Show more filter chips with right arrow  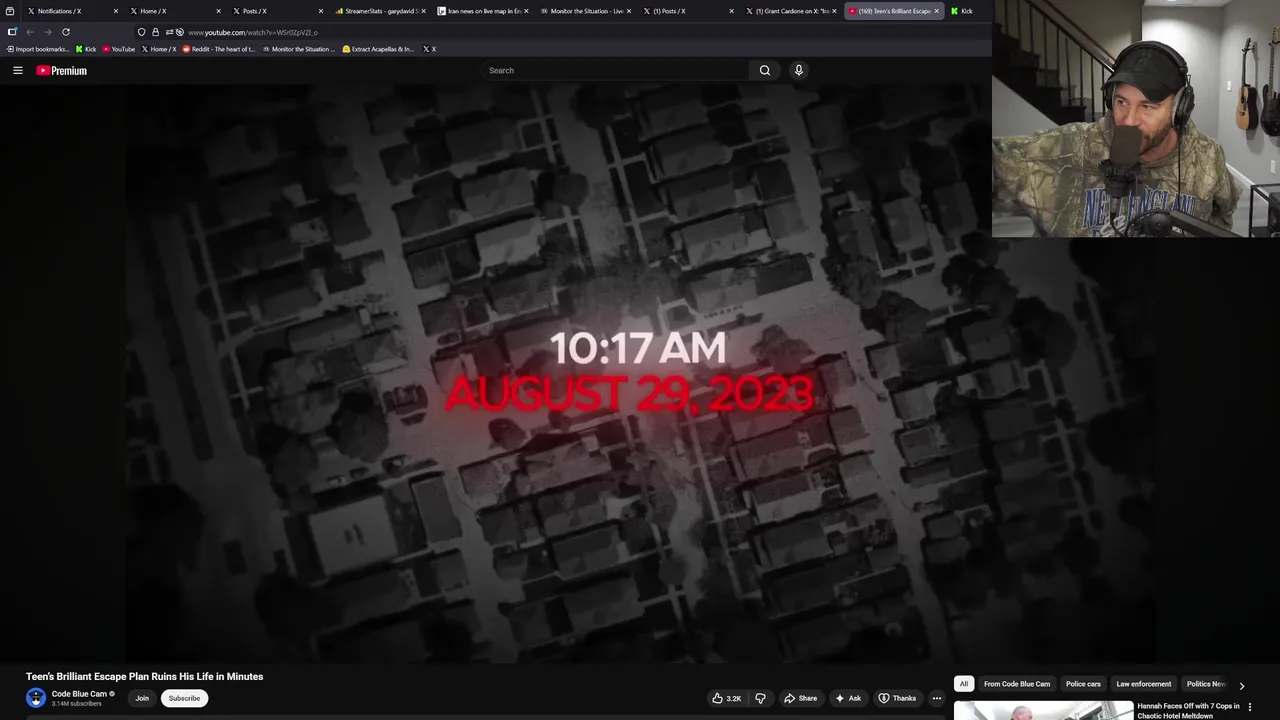coord(1242,685)
